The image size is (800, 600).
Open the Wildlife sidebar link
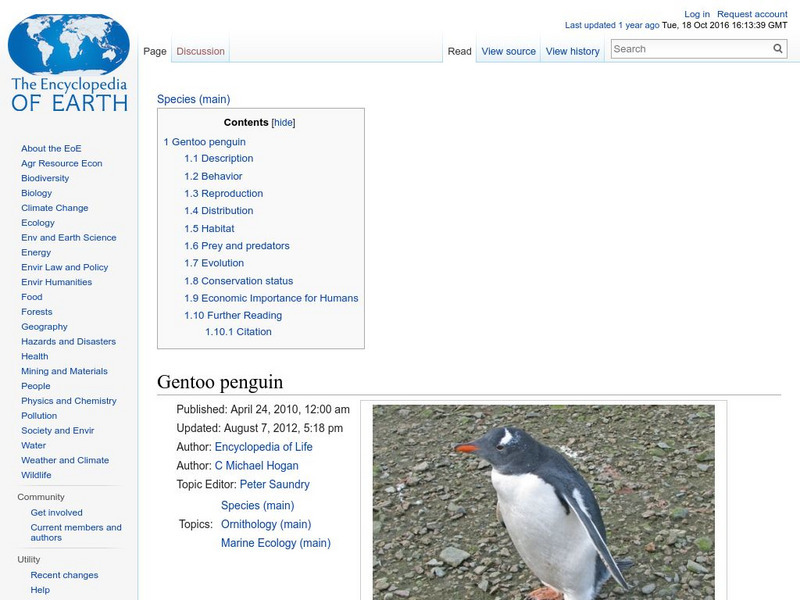(38, 475)
